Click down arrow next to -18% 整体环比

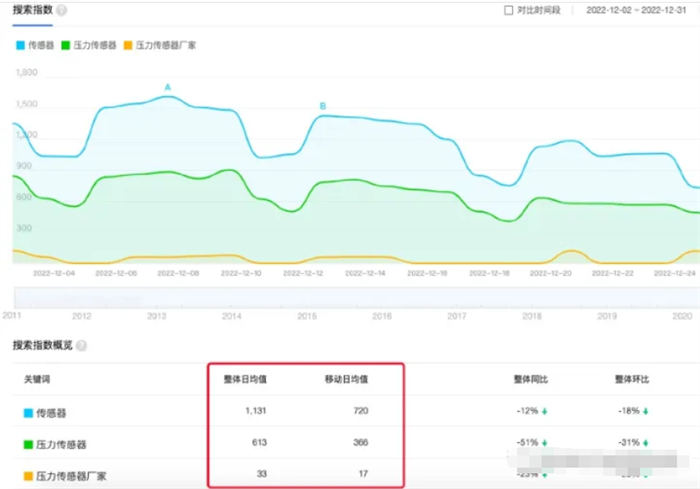647,411
